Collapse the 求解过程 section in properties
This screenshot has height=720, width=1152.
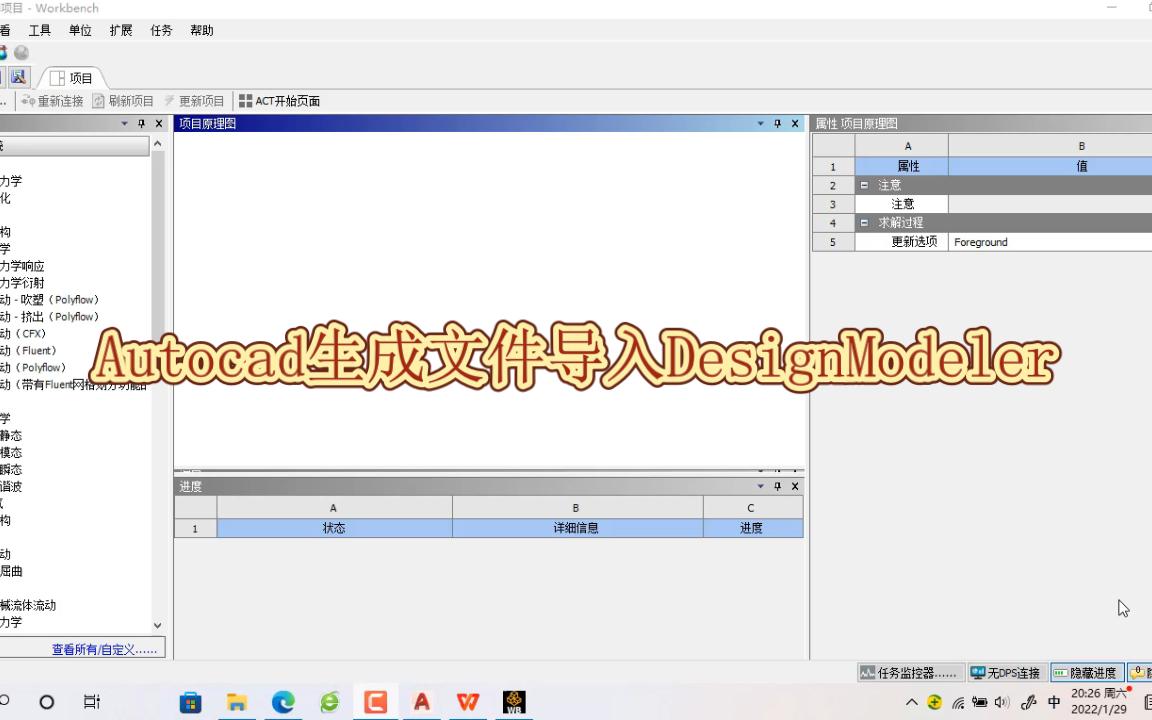click(x=864, y=222)
